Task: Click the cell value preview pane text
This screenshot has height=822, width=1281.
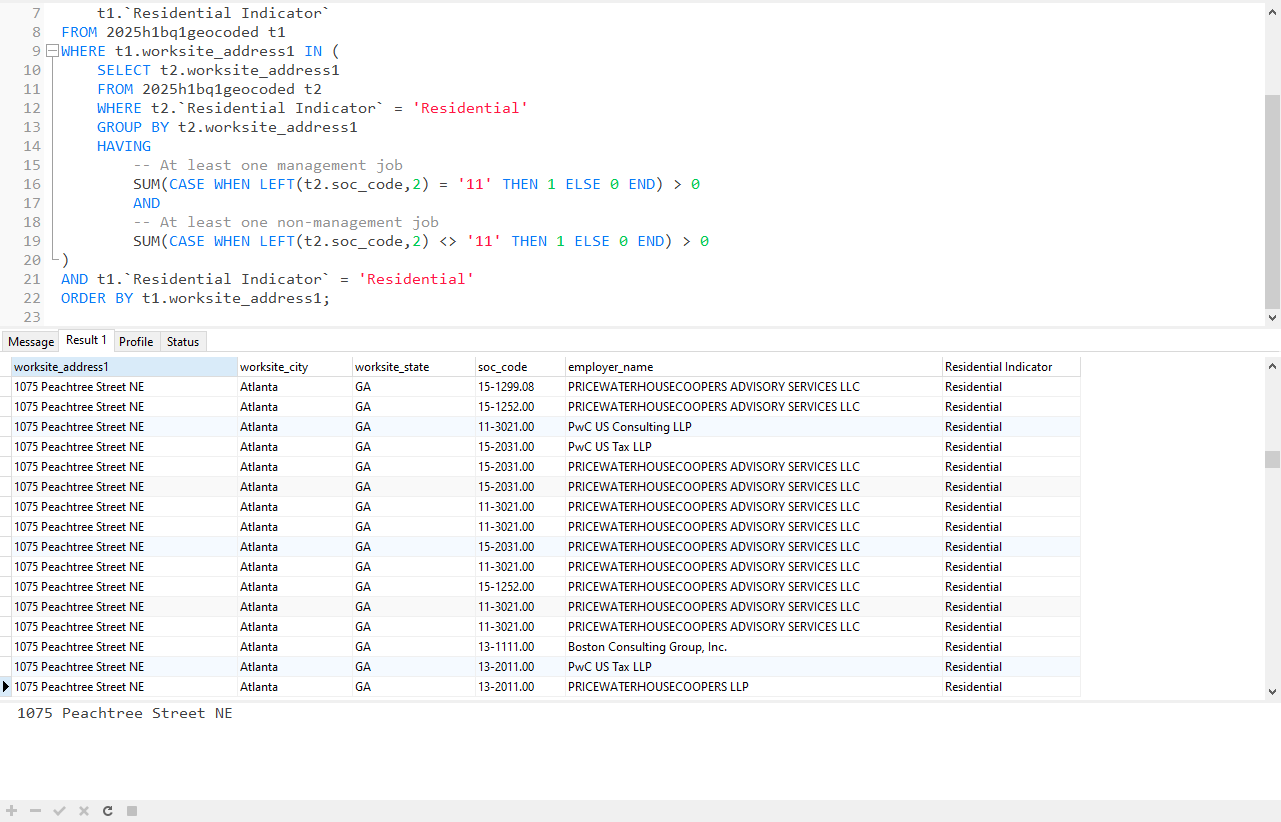Action: coord(125,713)
